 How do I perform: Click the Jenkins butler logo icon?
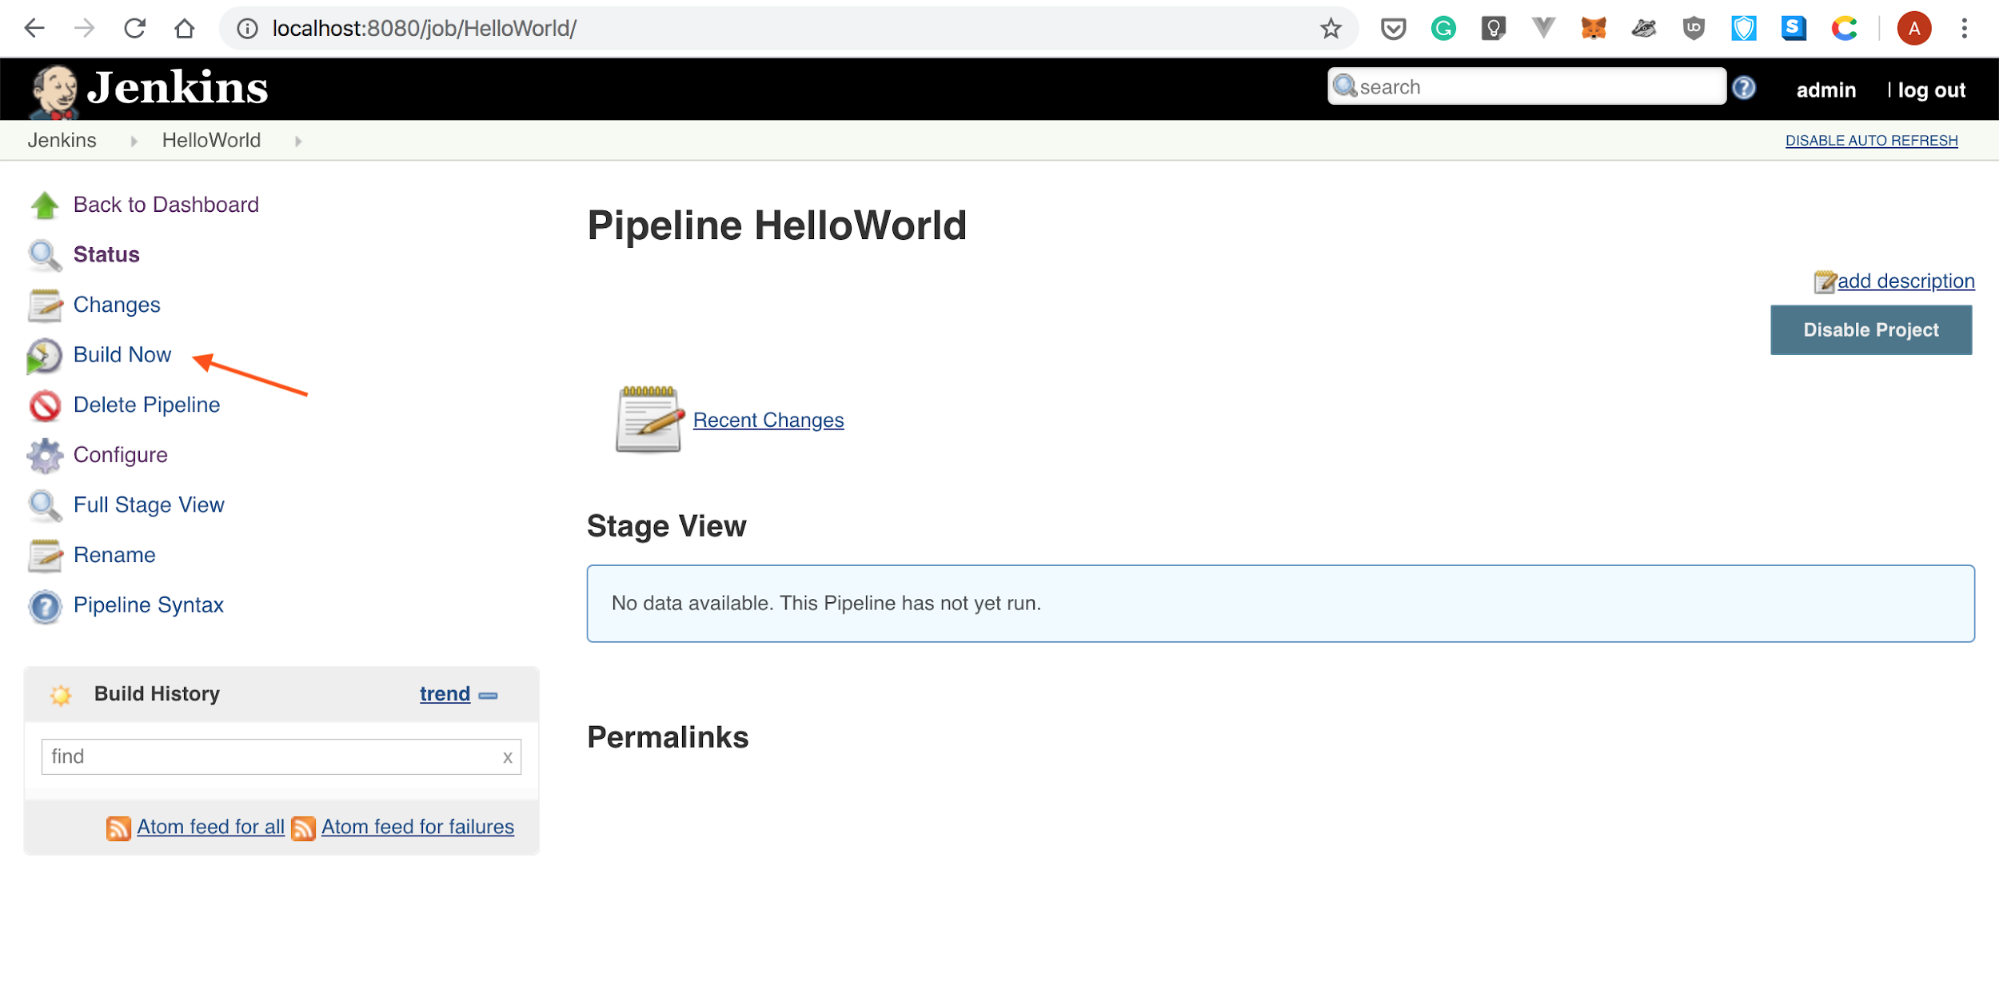[55, 91]
